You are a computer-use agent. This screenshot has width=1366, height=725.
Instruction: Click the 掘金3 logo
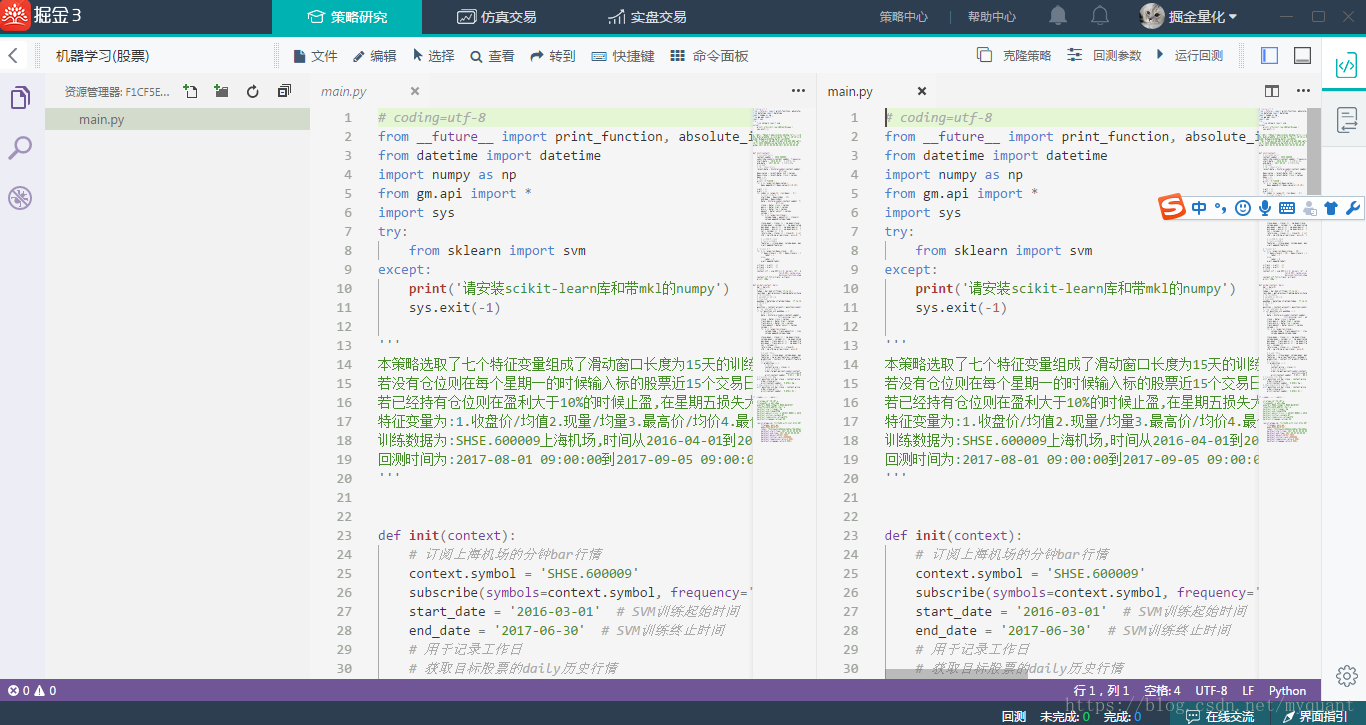pyautogui.click(x=43, y=16)
